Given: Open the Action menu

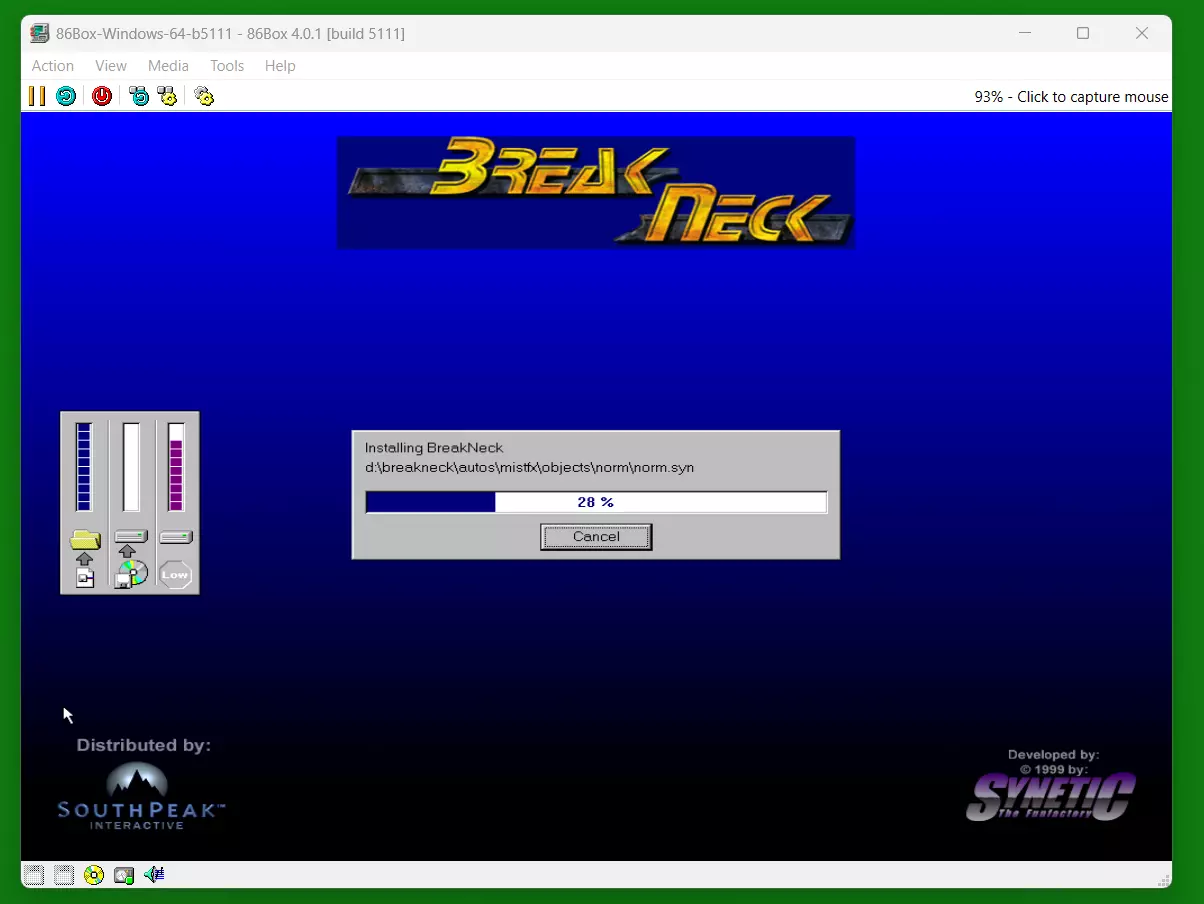Looking at the screenshot, I should click(53, 66).
